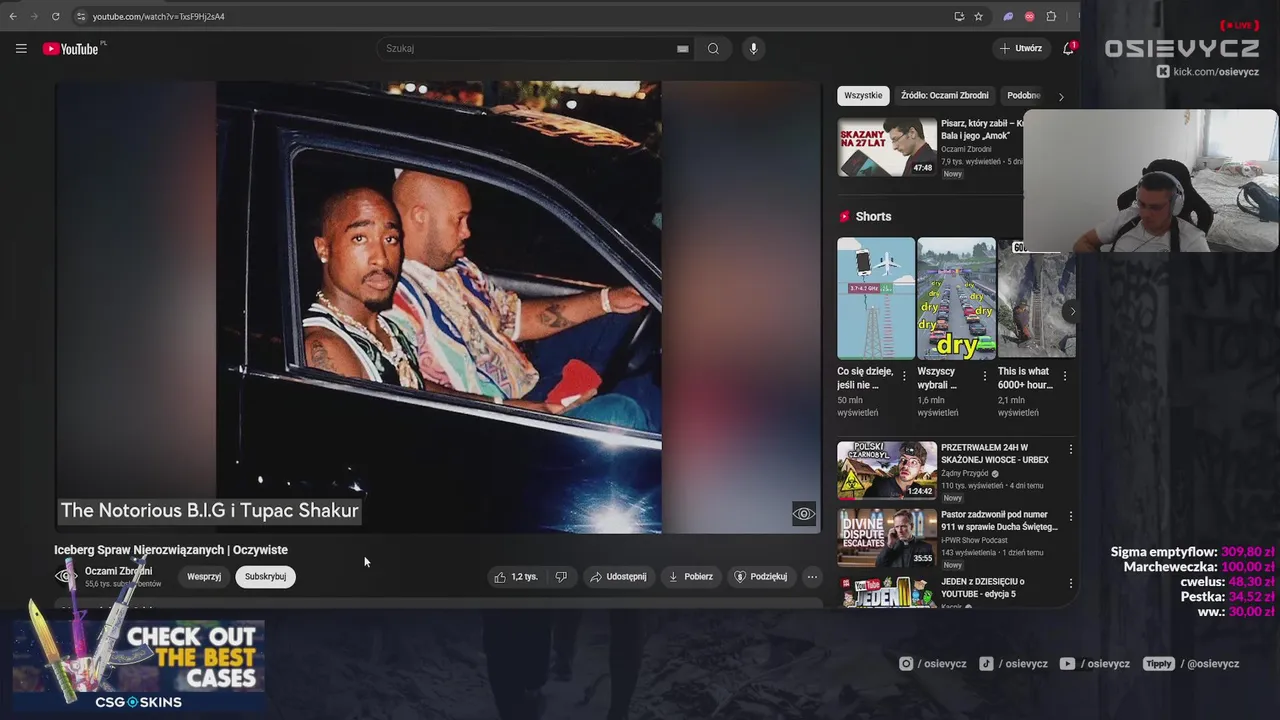The width and height of the screenshot is (1280, 720).
Task: Click the browser address bar URL
Action: (158, 16)
